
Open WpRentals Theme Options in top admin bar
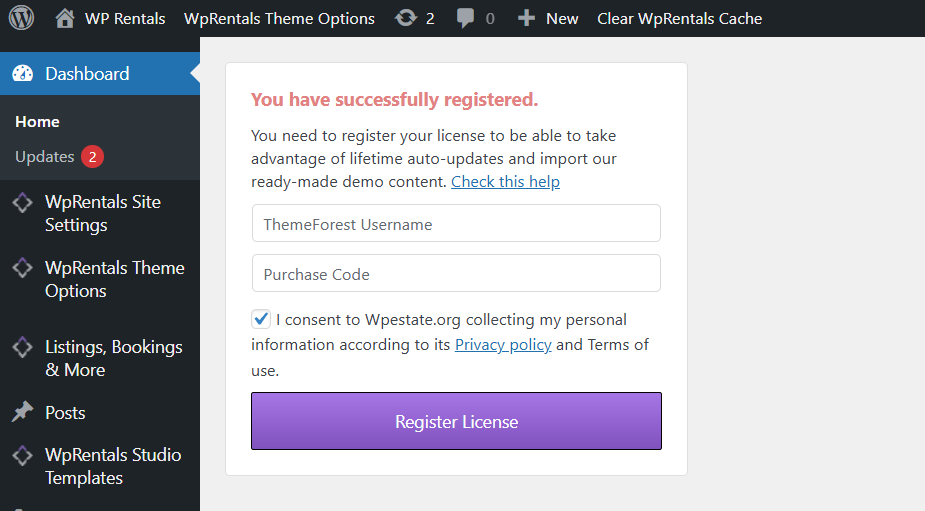[x=279, y=18]
